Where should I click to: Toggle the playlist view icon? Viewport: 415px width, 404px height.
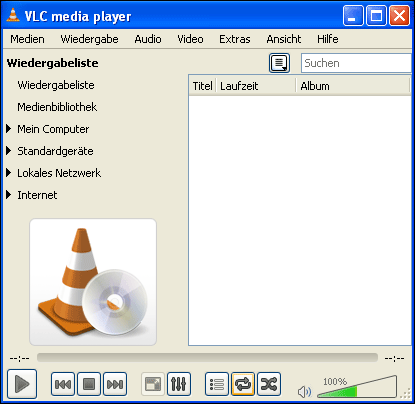click(x=217, y=384)
